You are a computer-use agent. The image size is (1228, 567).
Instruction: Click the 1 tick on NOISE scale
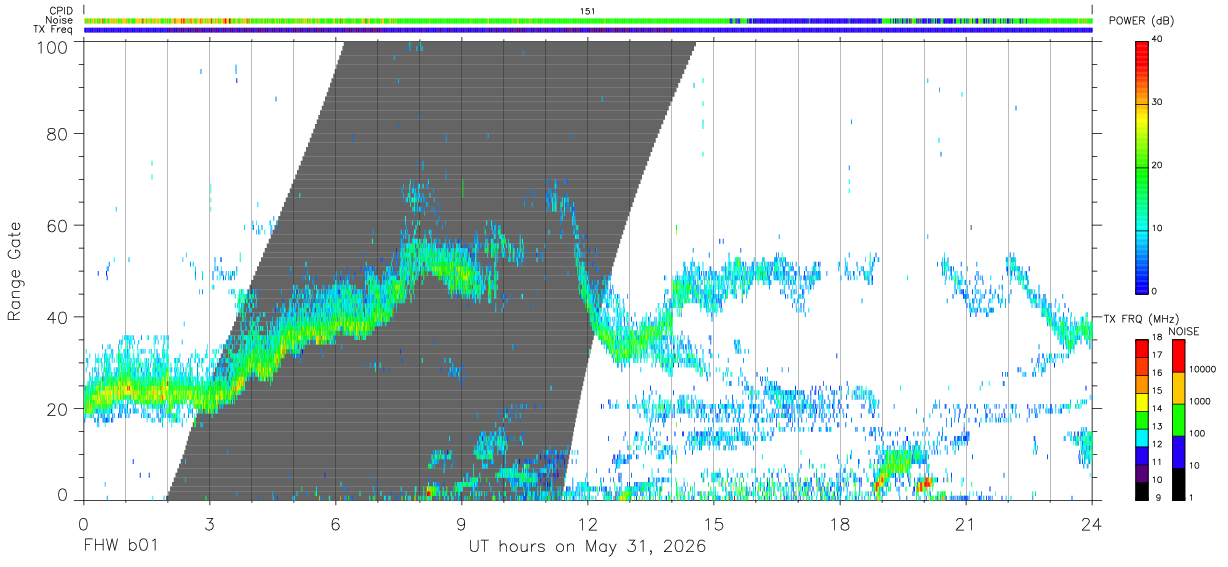click(1190, 497)
